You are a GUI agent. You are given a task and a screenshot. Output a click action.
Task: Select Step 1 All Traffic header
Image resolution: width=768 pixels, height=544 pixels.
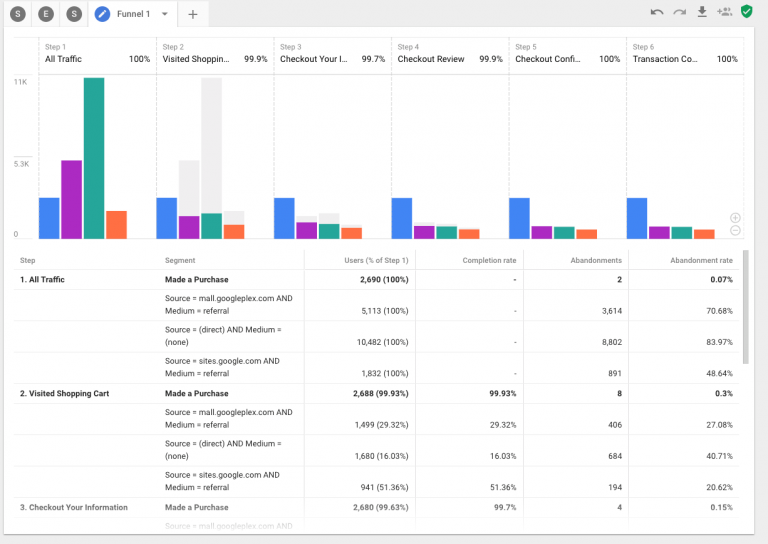pyautogui.click(x=97, y=54)
